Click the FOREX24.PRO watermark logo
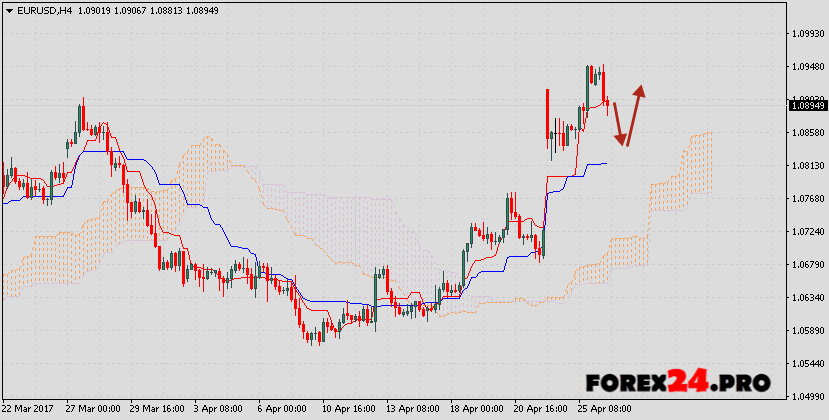 (677, 381)
